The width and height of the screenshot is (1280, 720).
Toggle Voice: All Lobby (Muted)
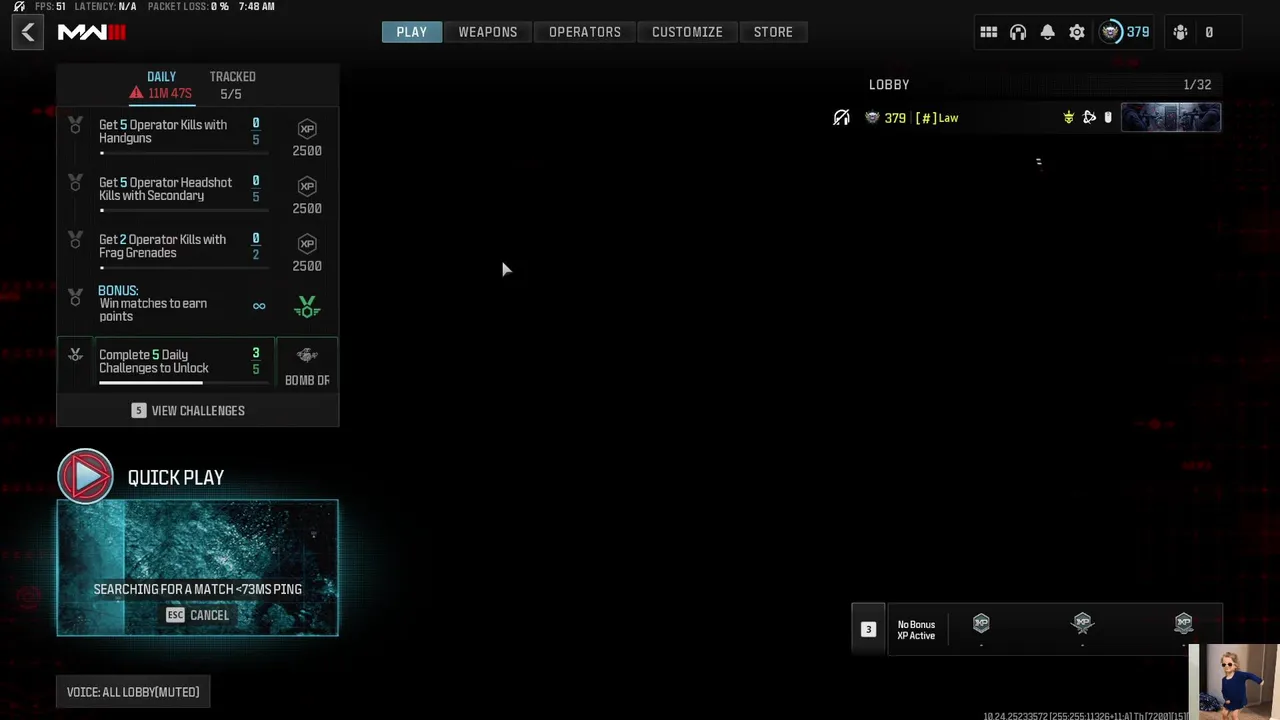tap(133, 692)
